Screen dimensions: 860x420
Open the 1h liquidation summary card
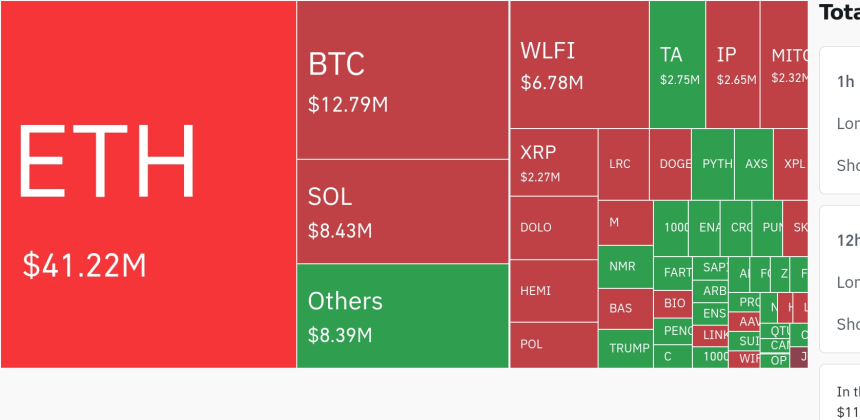(840, 120)
